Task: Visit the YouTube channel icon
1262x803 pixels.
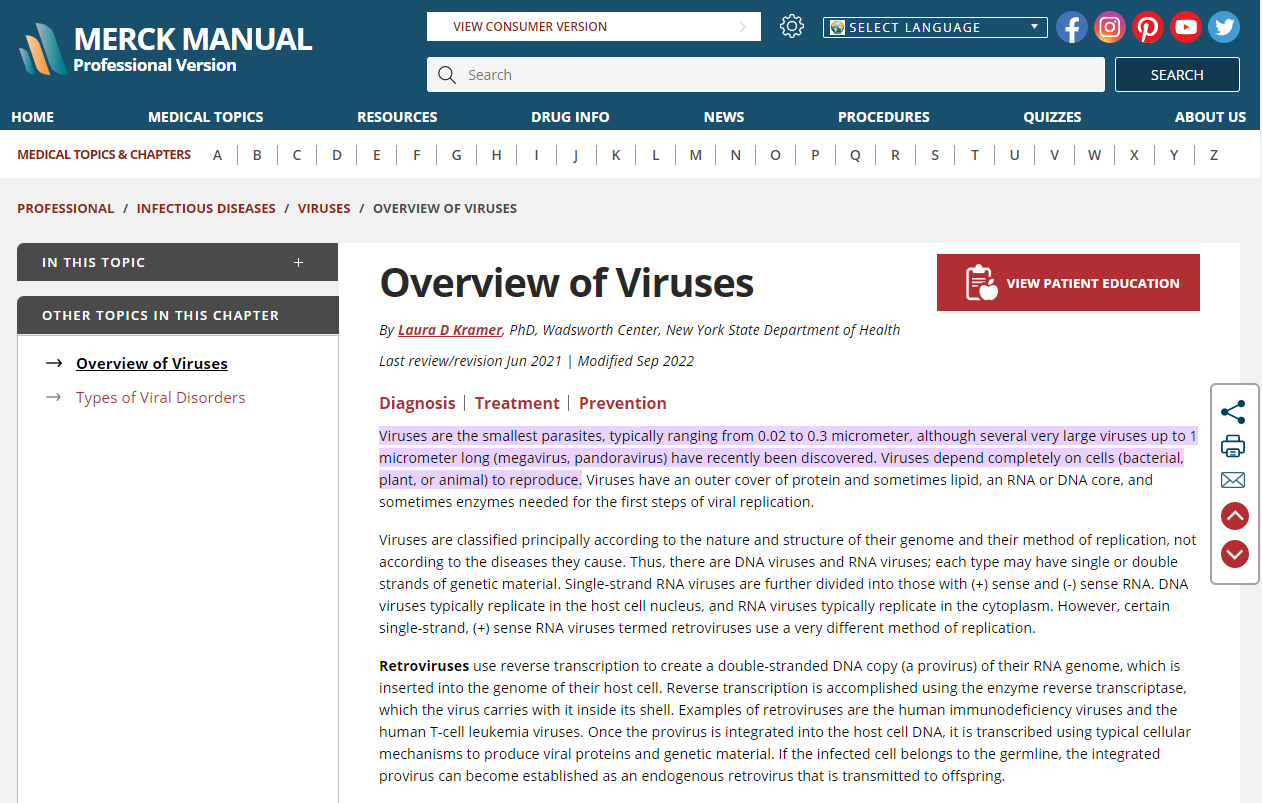Action: coord(1186,27)
